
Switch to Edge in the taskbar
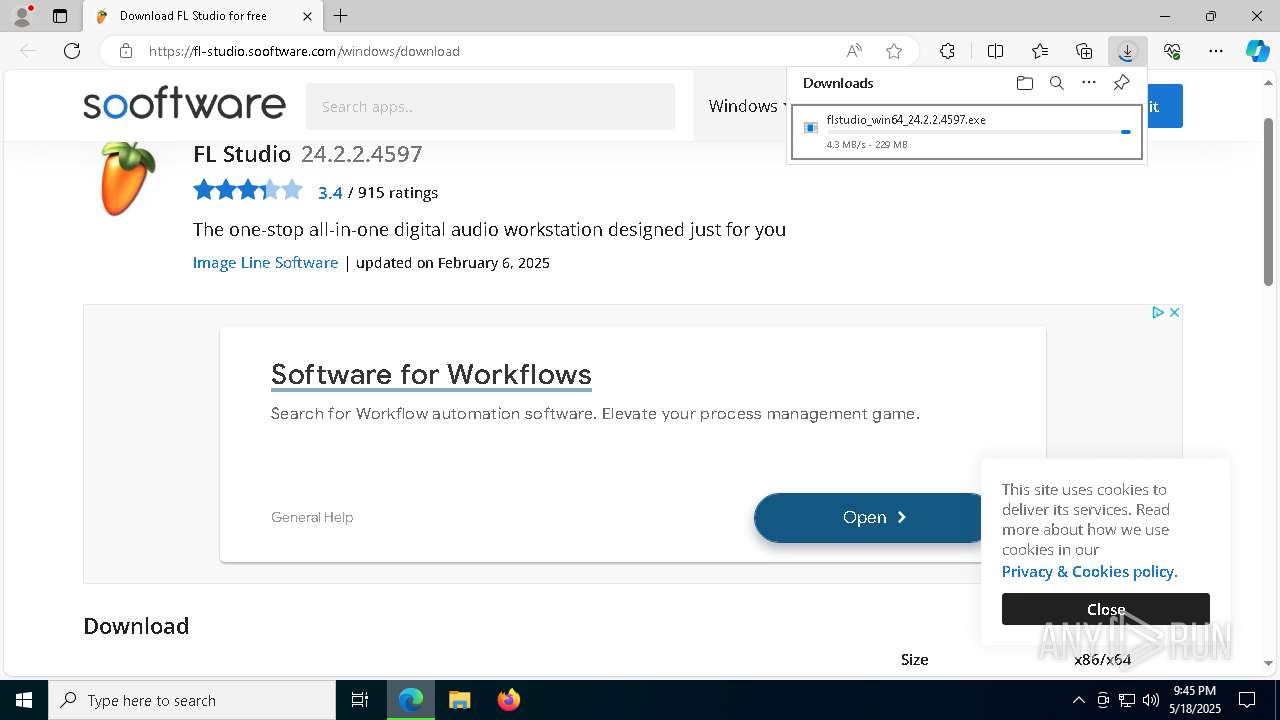click(411, 700)
